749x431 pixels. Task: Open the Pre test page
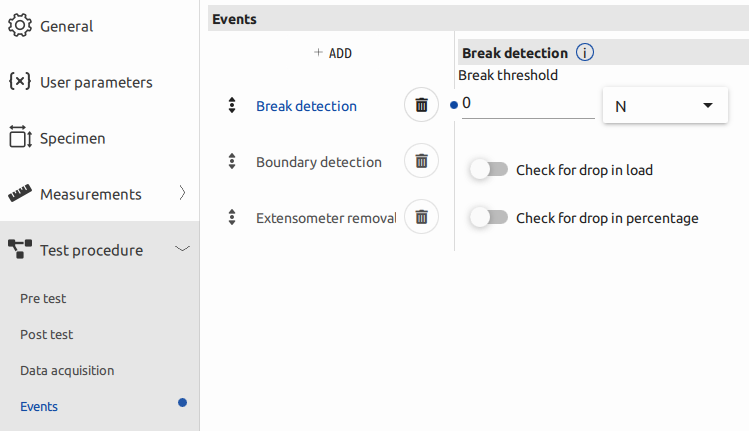click(x=43, y=298)
